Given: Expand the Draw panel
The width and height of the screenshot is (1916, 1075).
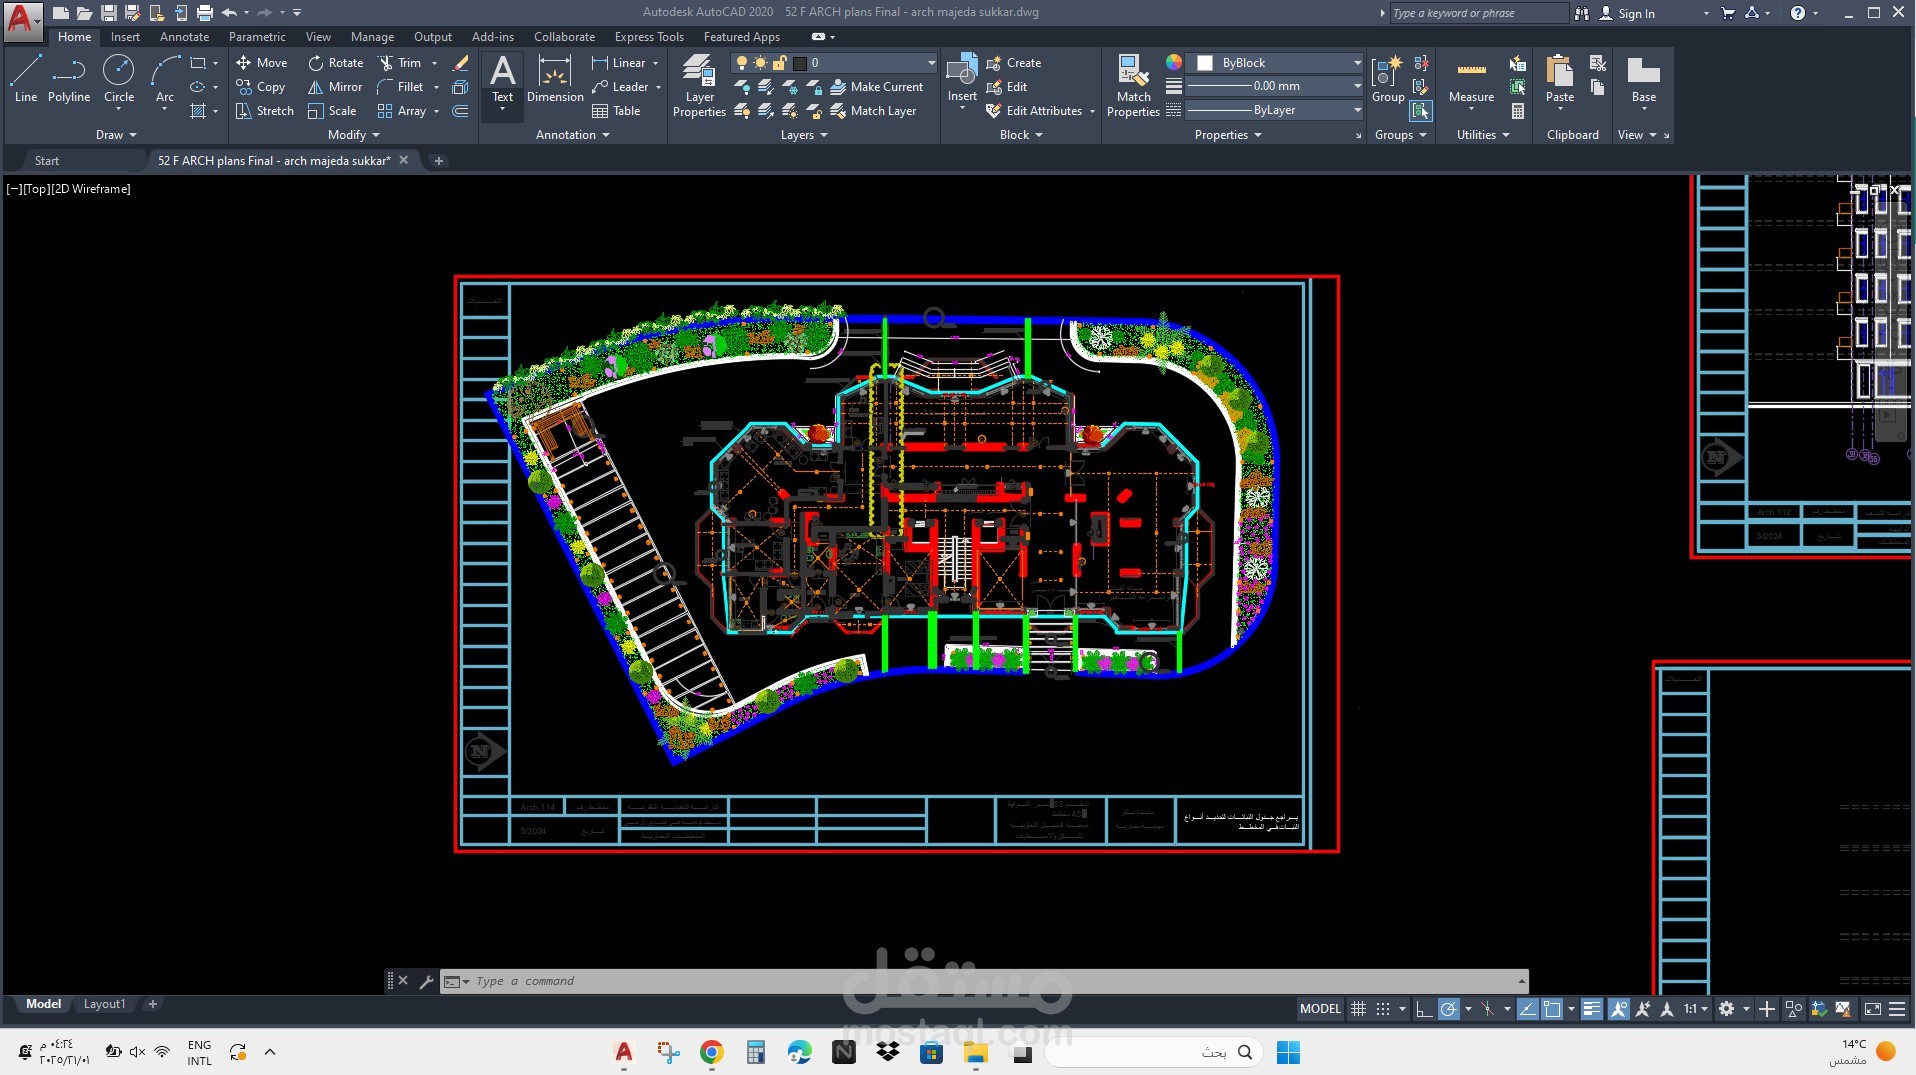Looking at the screenshot, I should pos(116,135).
